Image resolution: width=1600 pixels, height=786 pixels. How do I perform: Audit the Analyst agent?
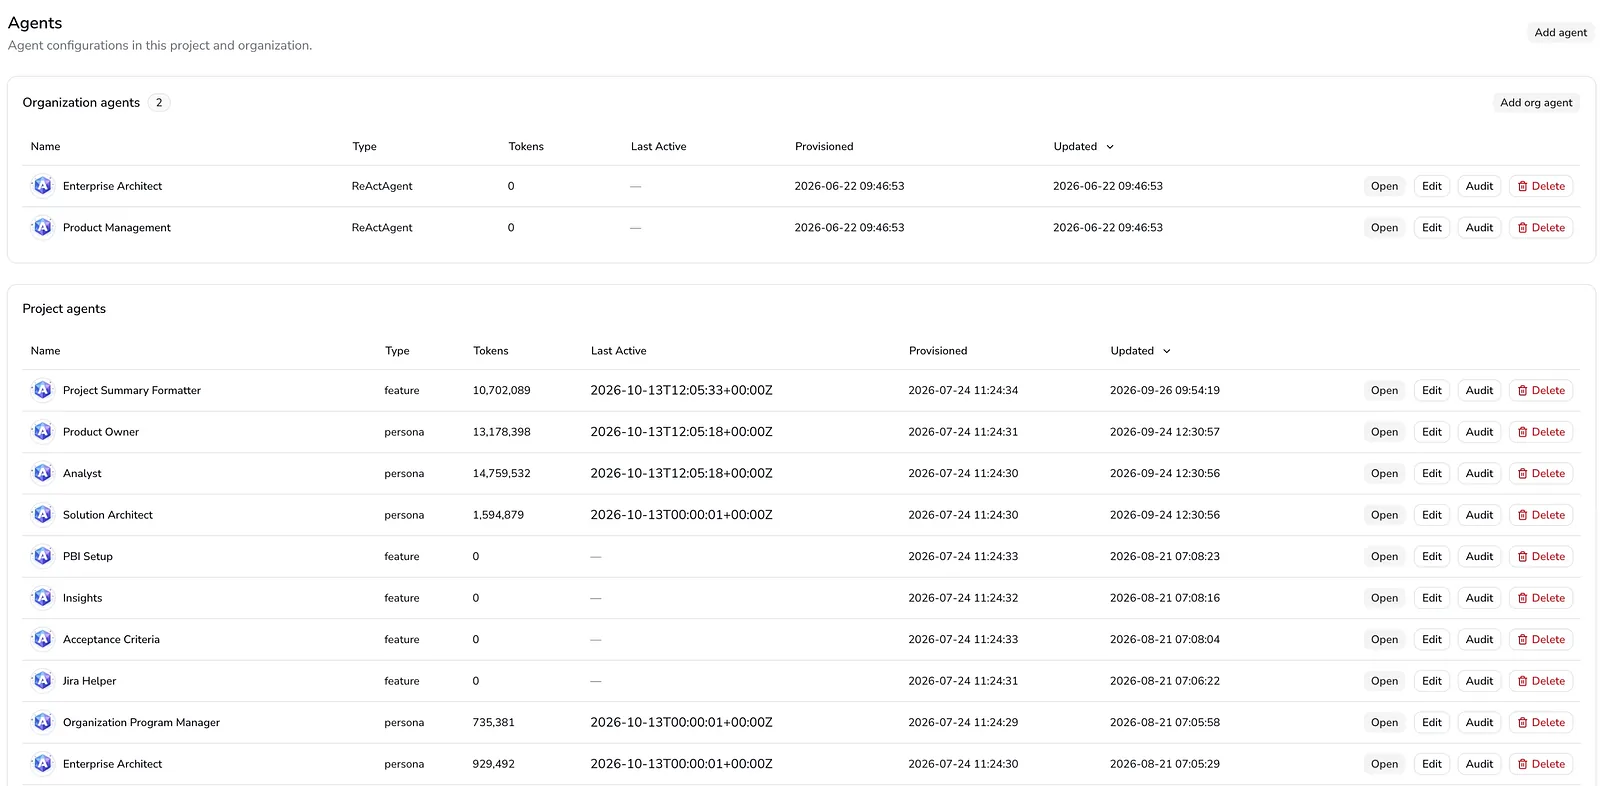[1479, 473]
